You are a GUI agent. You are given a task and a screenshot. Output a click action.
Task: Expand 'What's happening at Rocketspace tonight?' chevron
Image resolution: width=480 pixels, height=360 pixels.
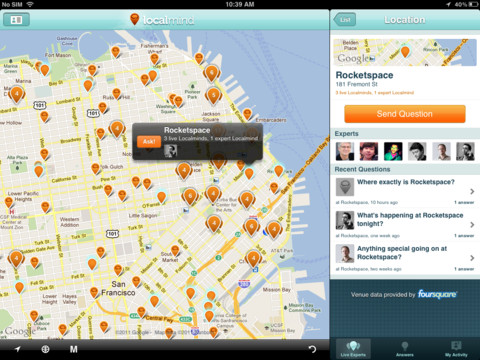[x=472, y=225]
